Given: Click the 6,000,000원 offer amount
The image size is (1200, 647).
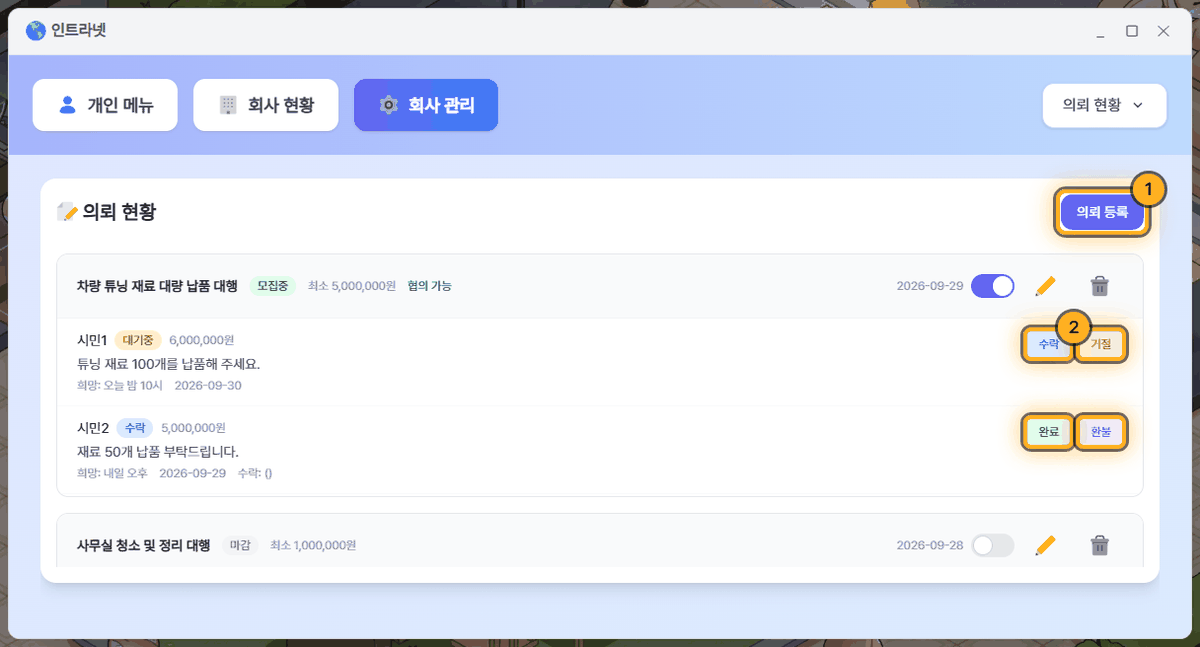Looking at the screenshot, I should pos(202,340).
